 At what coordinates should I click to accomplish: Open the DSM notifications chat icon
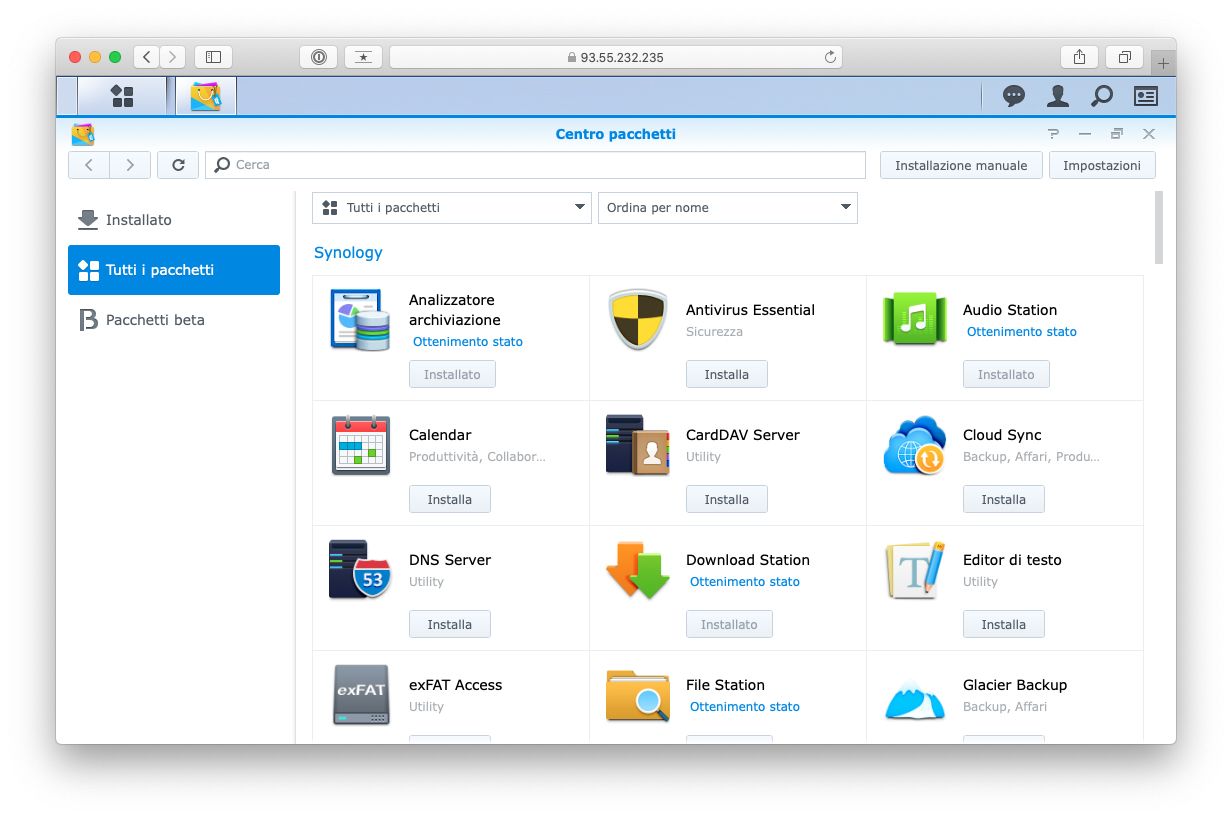click(1014, 96)
